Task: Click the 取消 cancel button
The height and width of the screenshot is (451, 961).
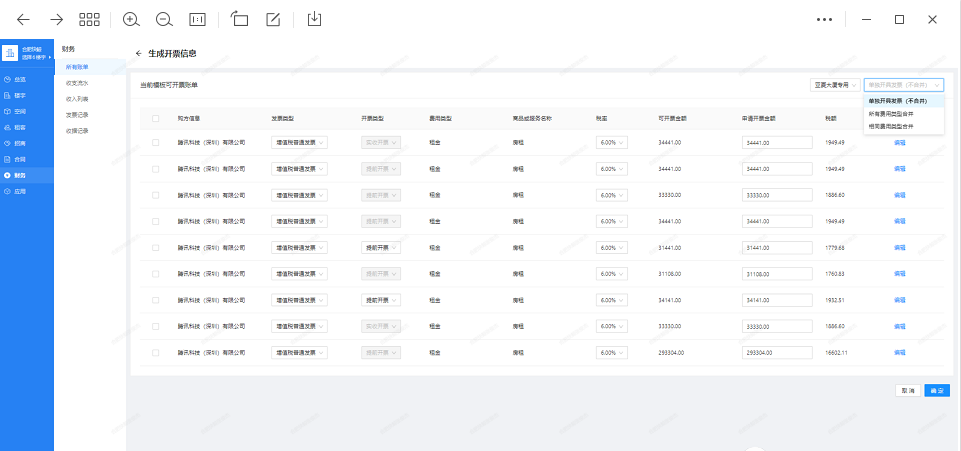Action: click(908, 391)
